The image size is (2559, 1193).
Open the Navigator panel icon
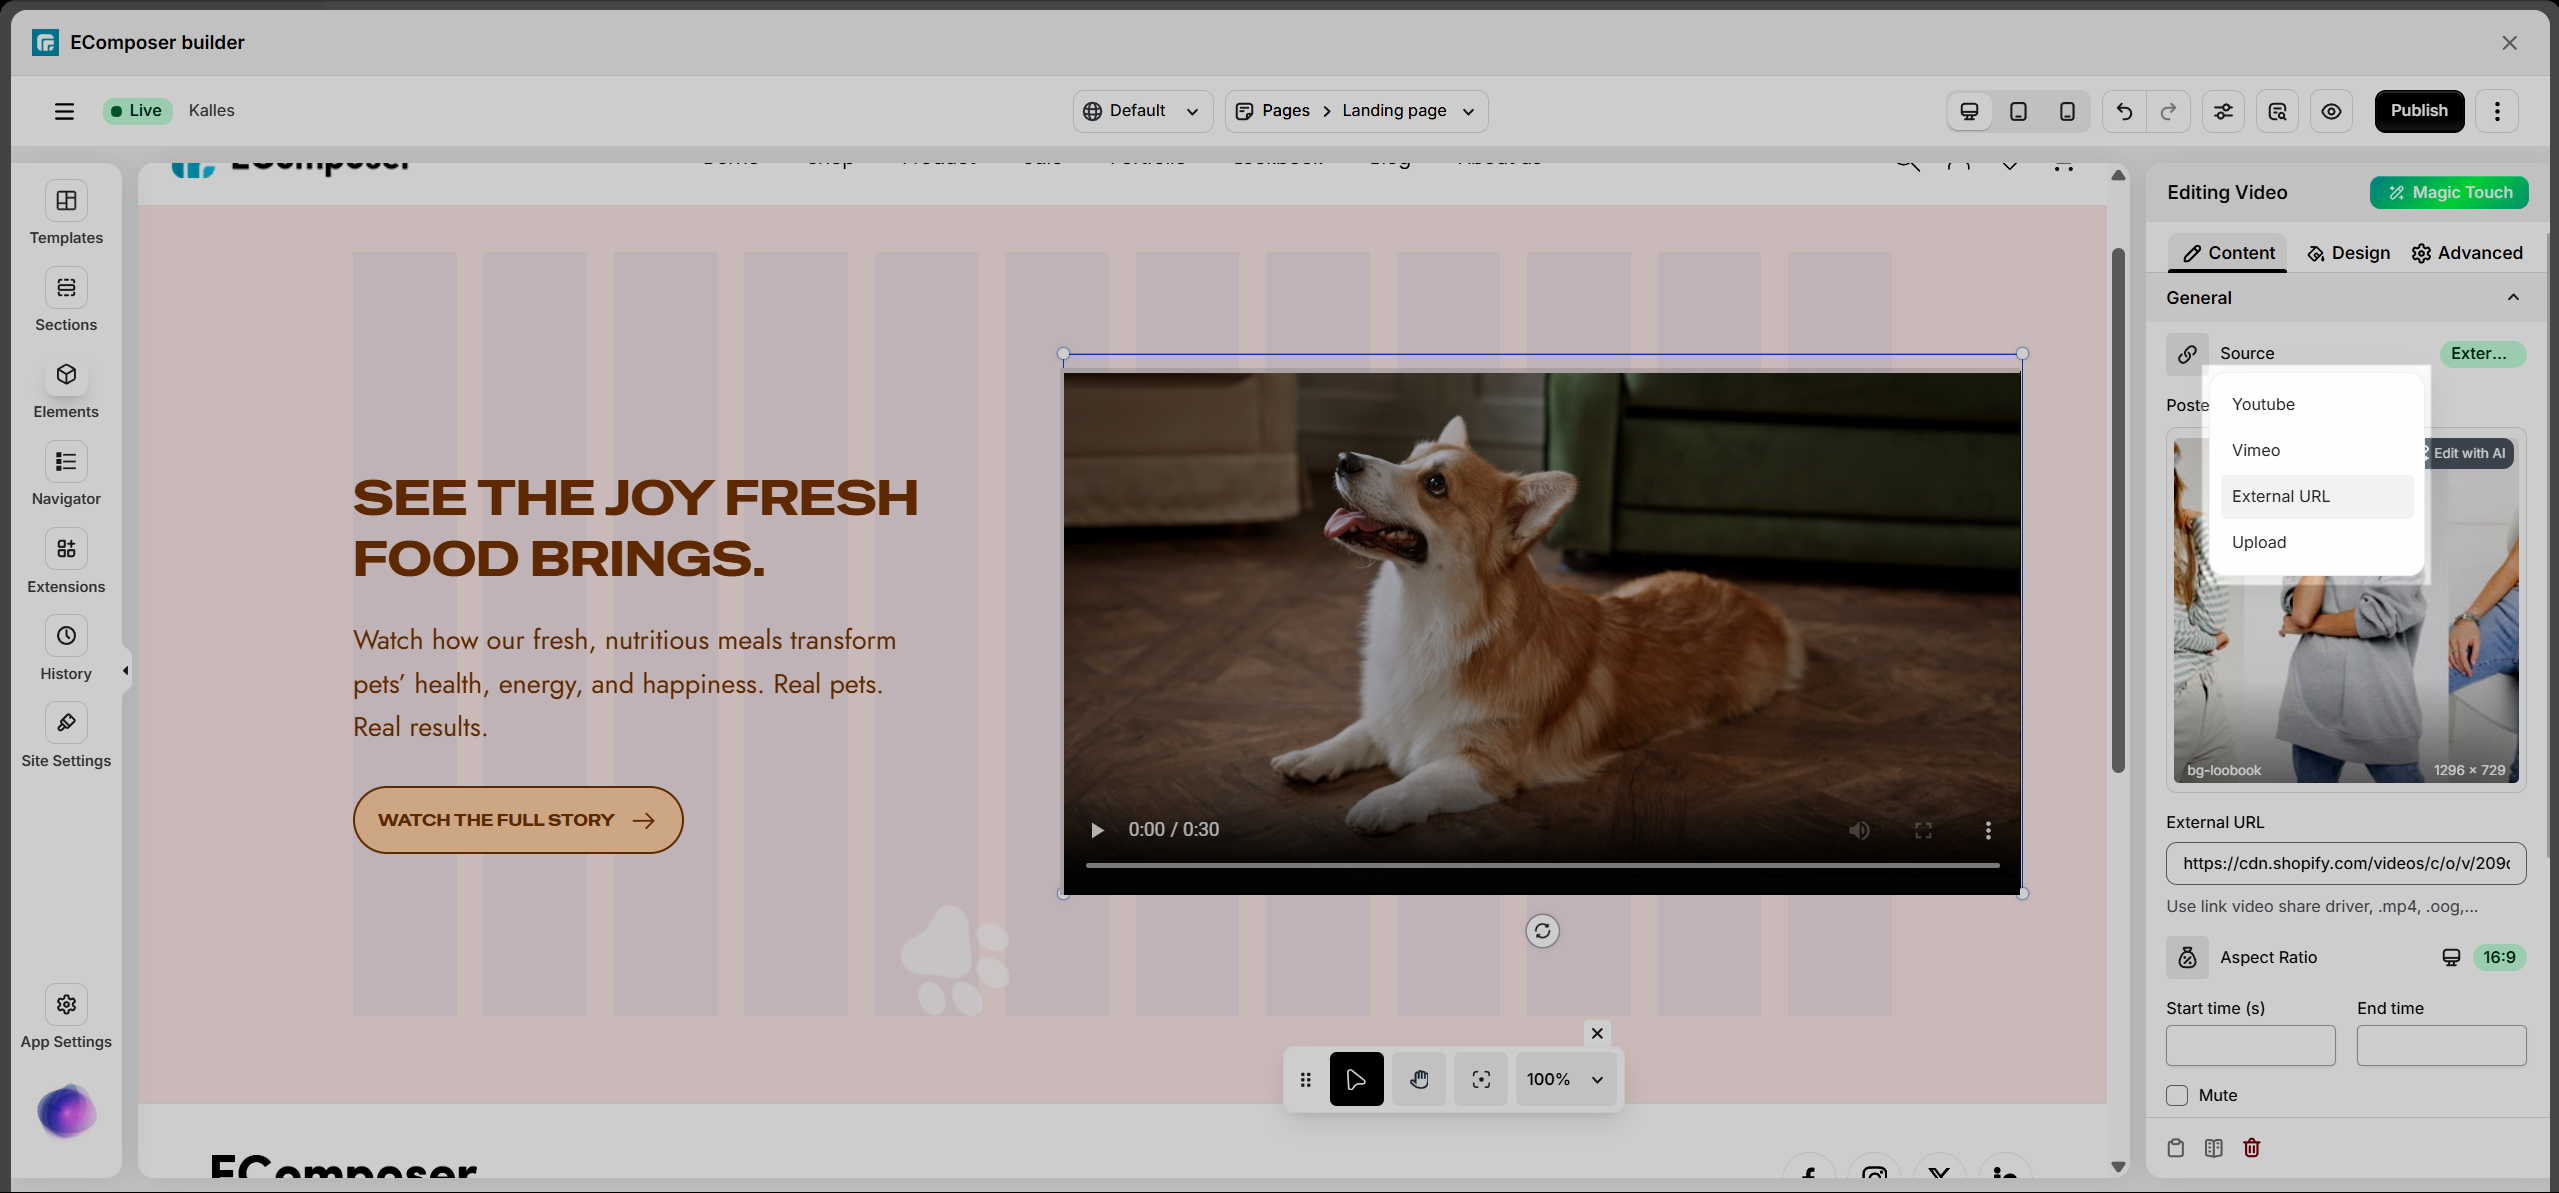(66, 462)
